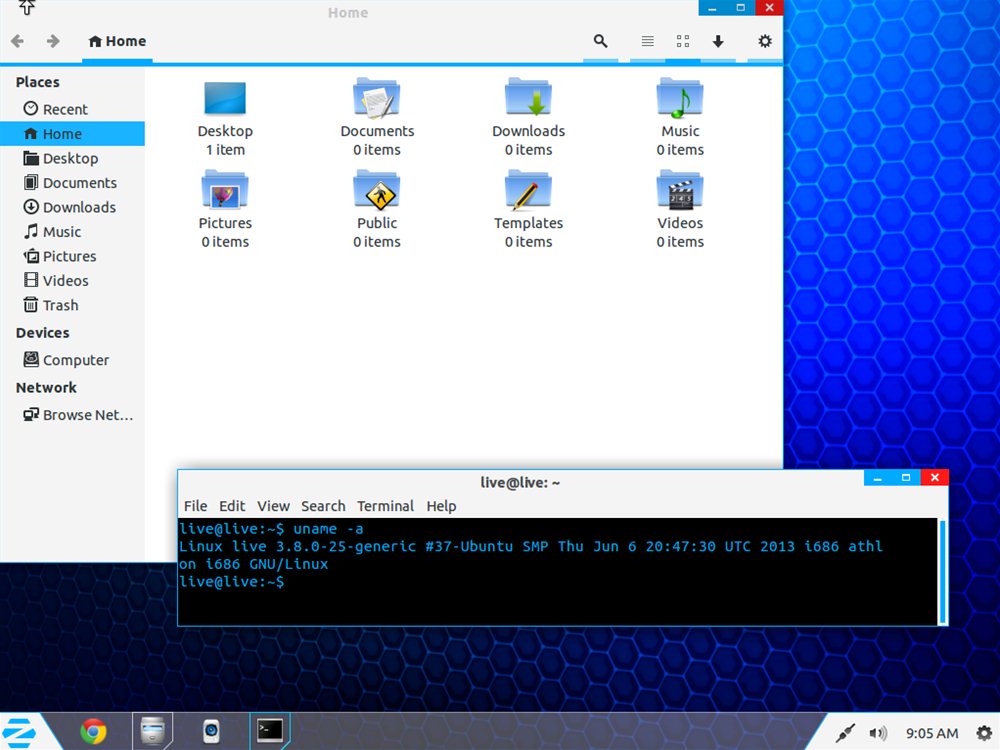1000x750 pixels.
Task: Click the search magnifier in file manager toolbar
Action: click(600, 41)
